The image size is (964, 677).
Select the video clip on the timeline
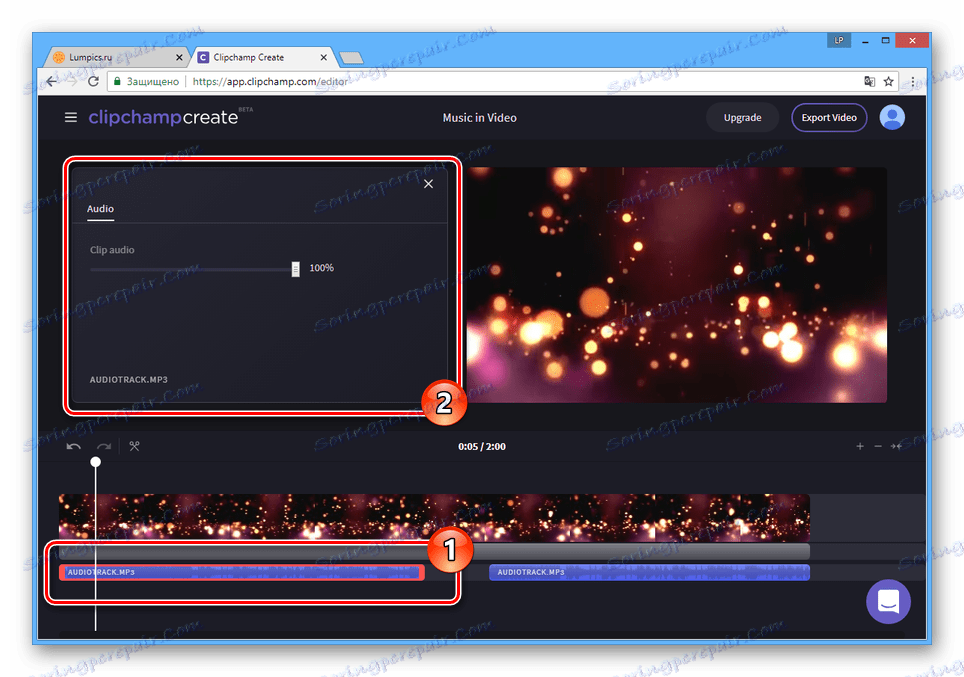(x=434, y=517)
